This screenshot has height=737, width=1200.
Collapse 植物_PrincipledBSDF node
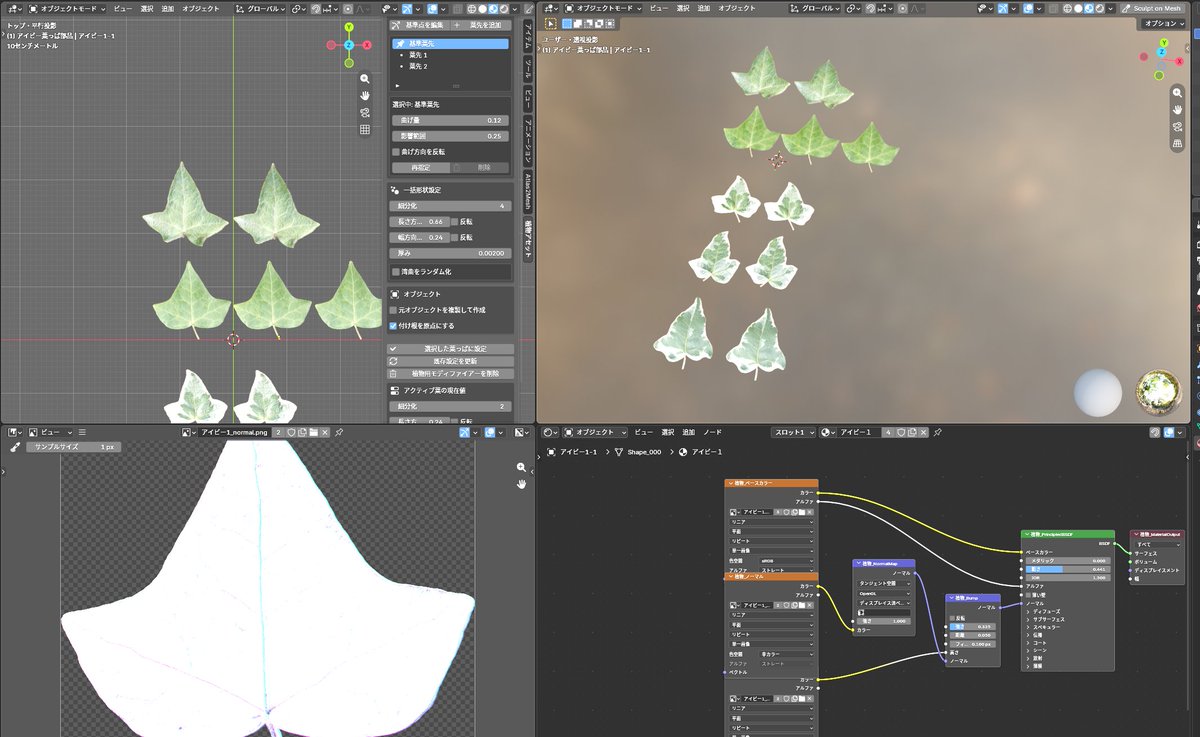click(x=1027, y=534)
